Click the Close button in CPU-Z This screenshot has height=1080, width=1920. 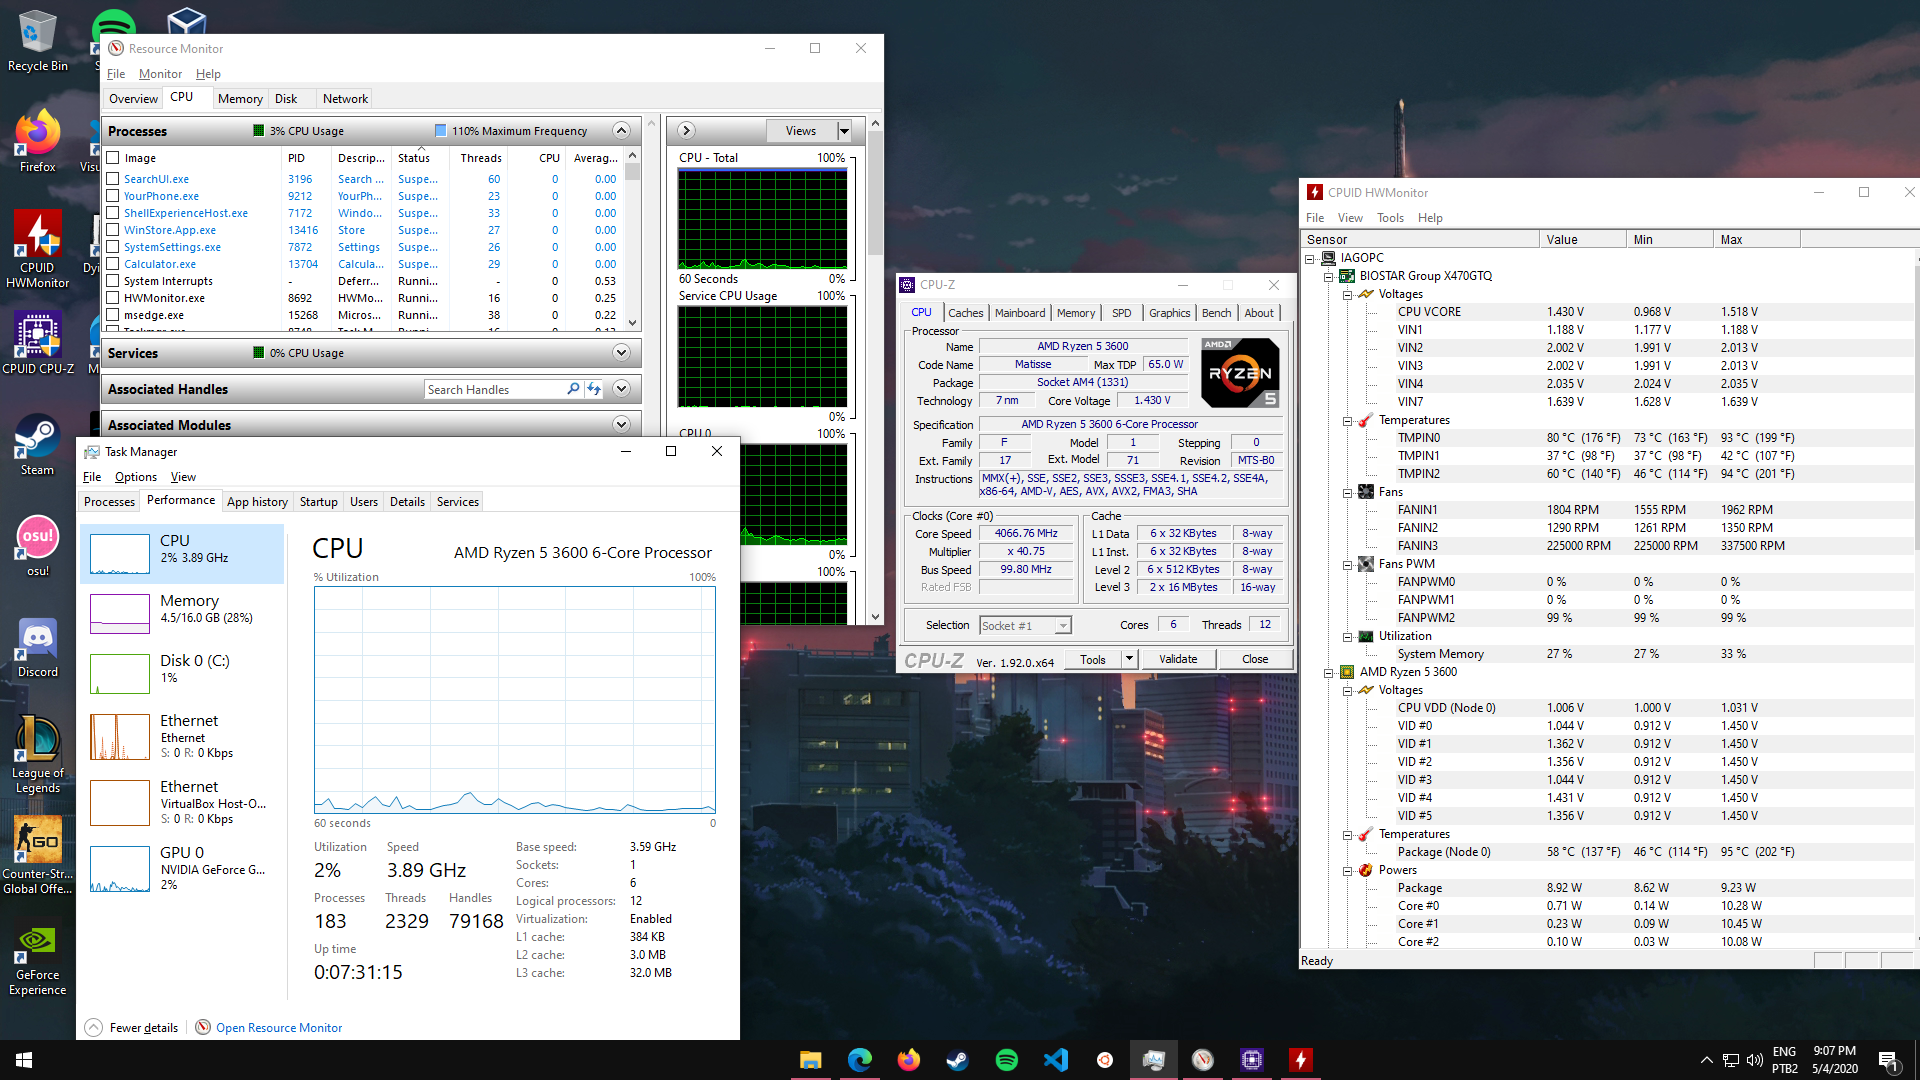[x=1255, y=659]
